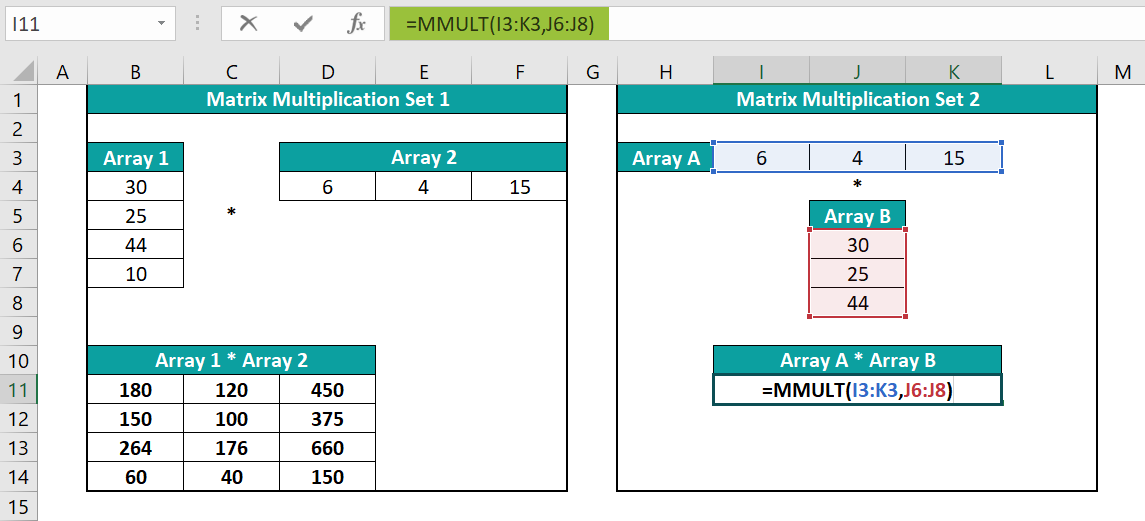Select column C header
The image size is (1145, 521).
point(231,72)
